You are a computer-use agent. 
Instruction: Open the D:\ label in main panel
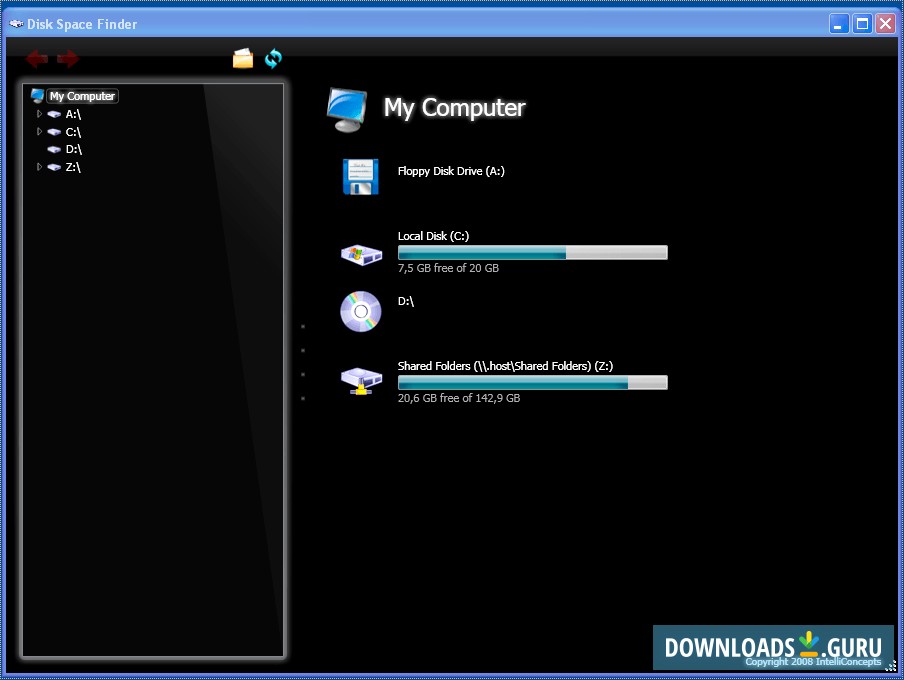(406, 301)
